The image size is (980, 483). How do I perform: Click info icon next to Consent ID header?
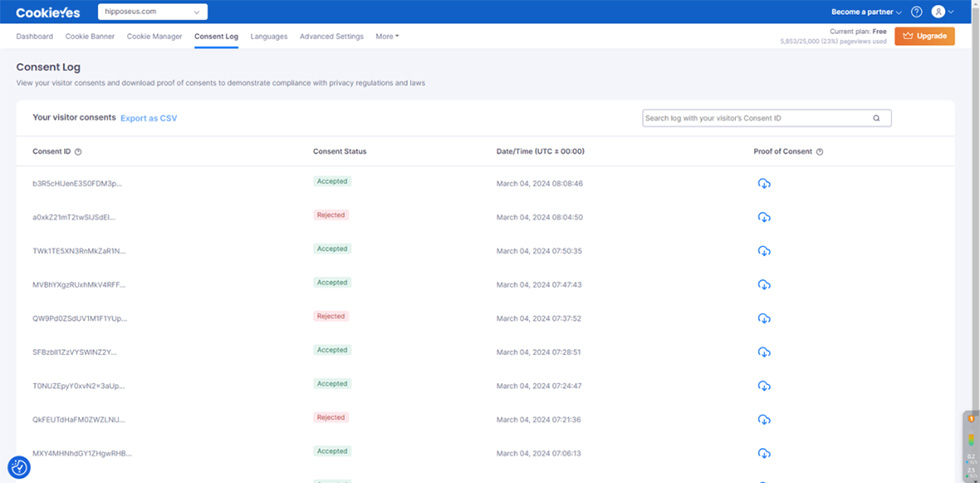point(78,152)
